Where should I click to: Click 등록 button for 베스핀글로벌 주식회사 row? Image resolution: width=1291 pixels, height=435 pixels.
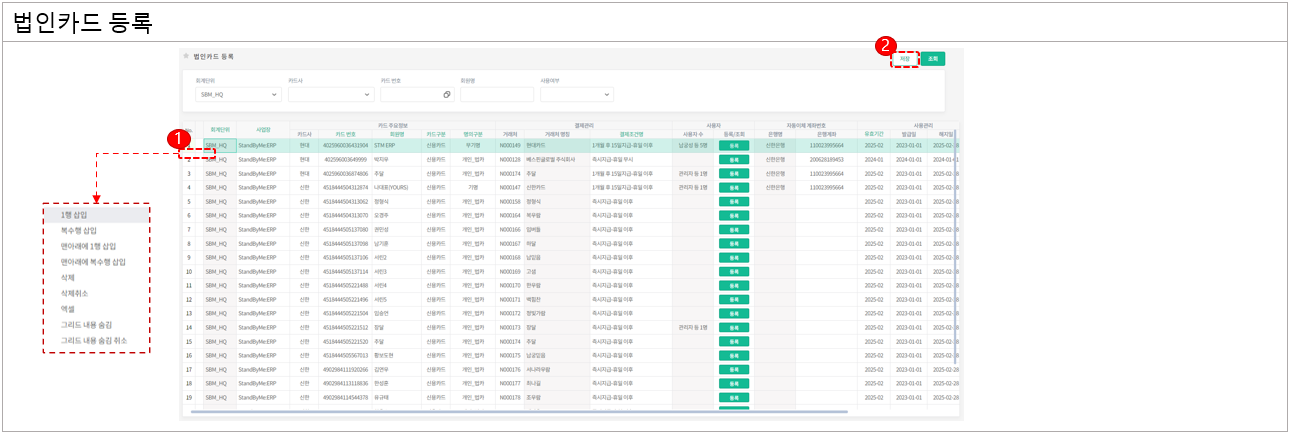click(733, 159)
